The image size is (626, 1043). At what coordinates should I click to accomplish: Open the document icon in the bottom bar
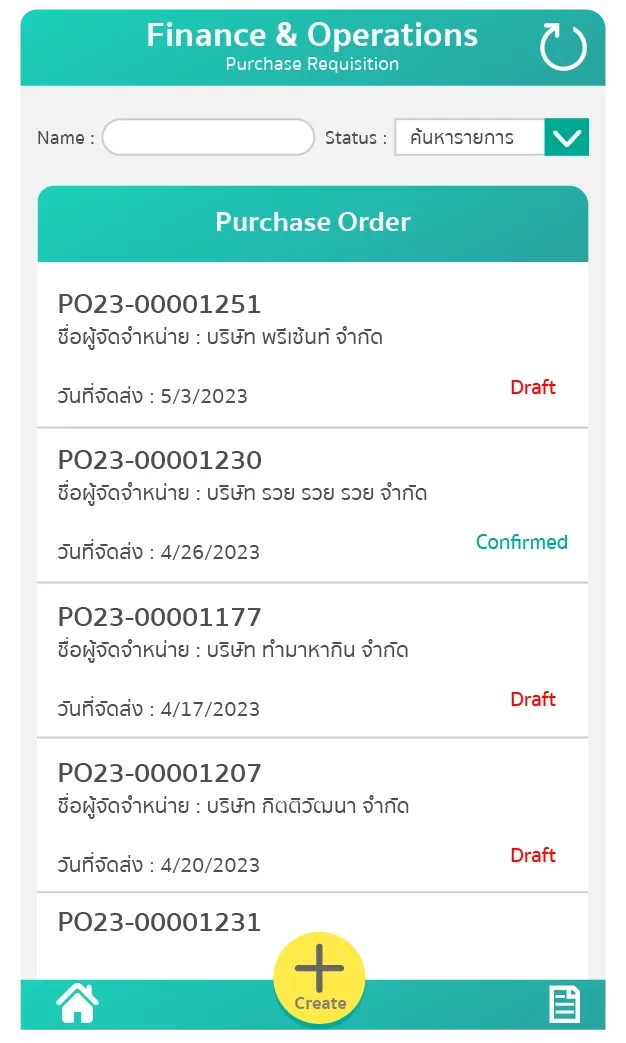(563, 1003)
